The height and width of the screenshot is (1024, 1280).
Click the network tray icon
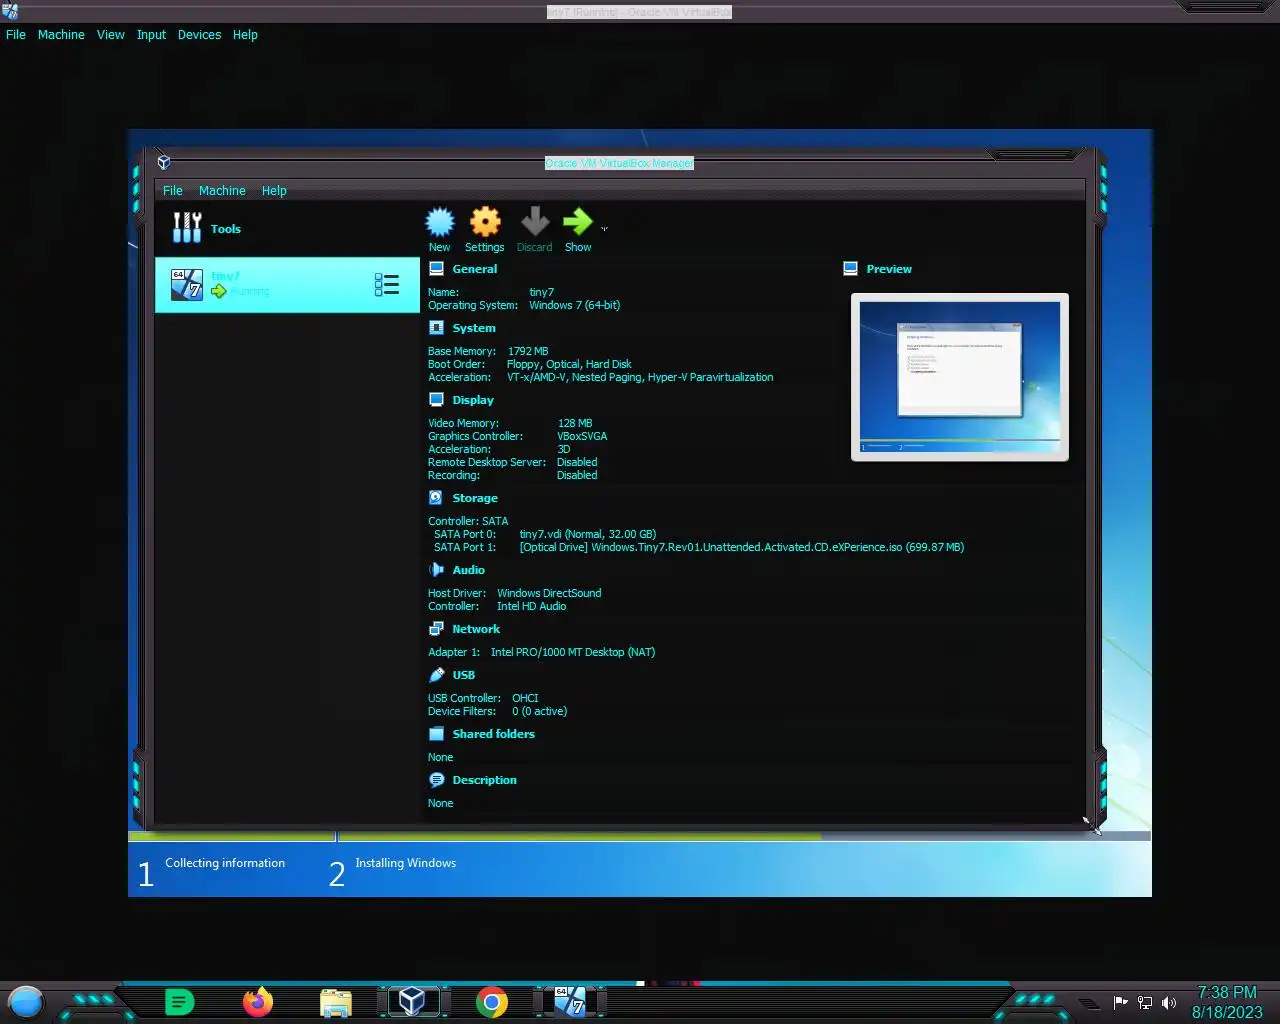[x=1144, y=1002]
